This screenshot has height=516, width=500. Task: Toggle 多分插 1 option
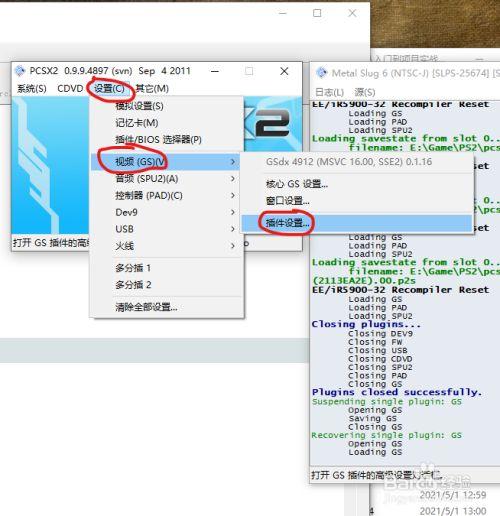pyautogui.click(x=133, y=268)
